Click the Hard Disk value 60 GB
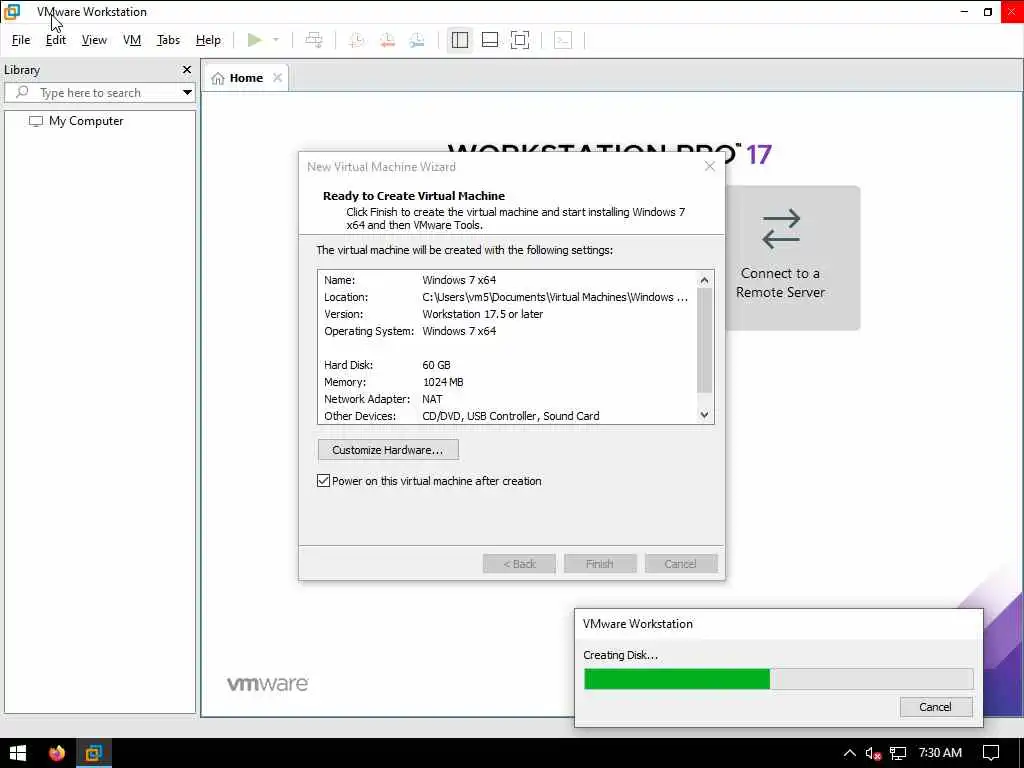1024x768 pixels. pyautogui.click(x=436, y=365)
